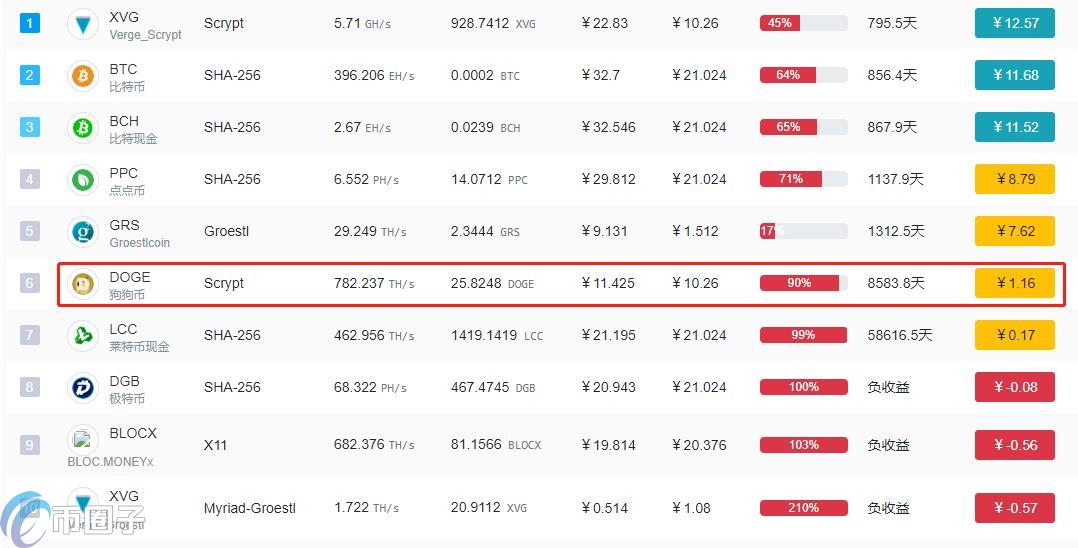The width and height of the screenshot is (1078, 548).
Task: Click the broken BLOCX image icon
Action: (82, 439)
